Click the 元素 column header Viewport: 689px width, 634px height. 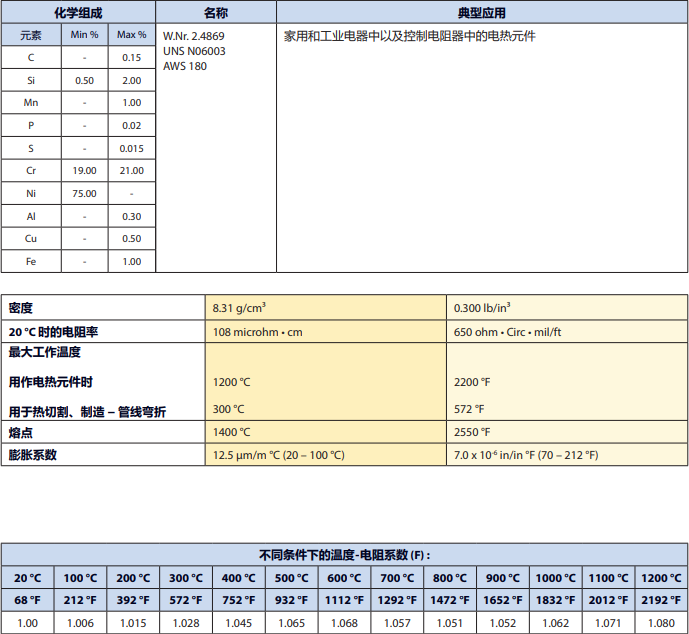coord(31,35)
